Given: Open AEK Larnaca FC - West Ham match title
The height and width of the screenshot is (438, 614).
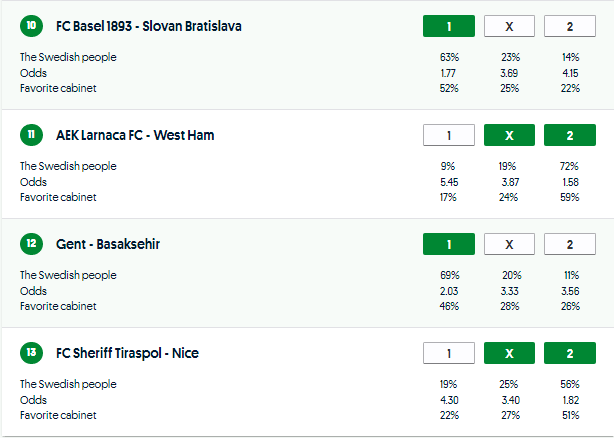Looking at the screenshot, I should point(135,135).
